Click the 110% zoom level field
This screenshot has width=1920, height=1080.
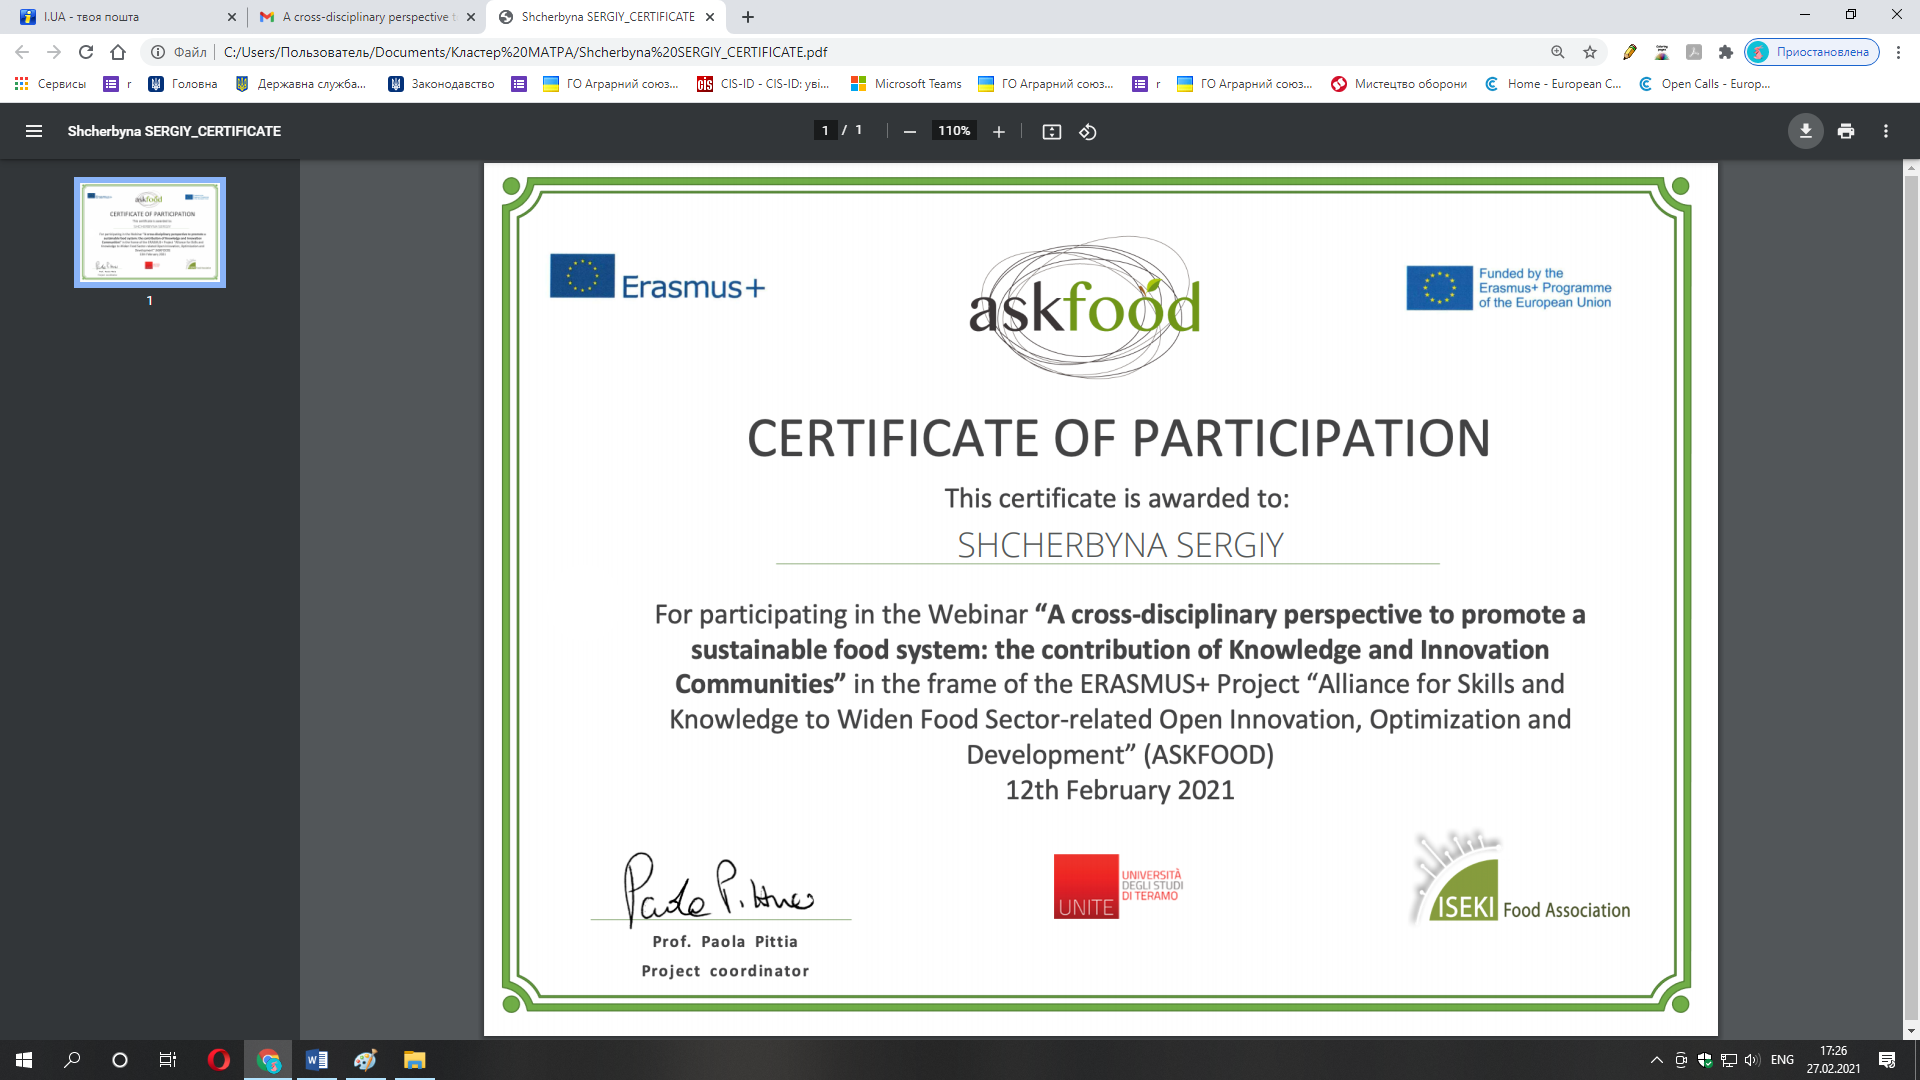coord(954,131)
